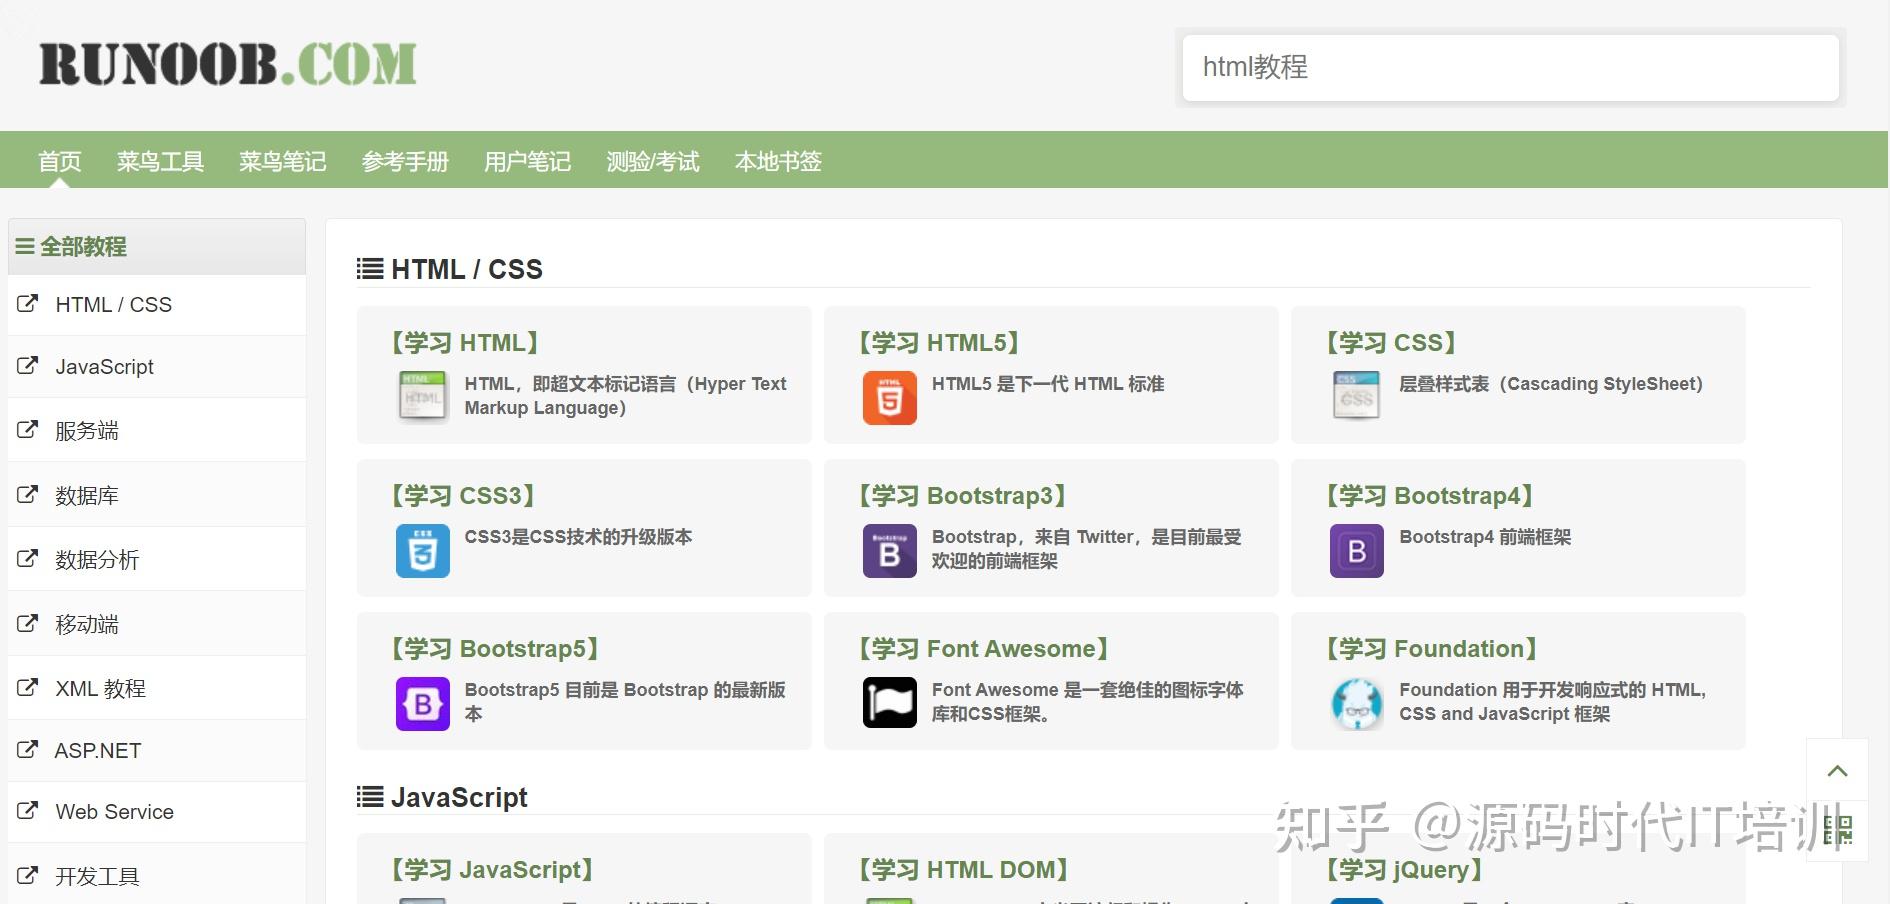Open the 【学习 Foundation】 link

click(1431, 649)
